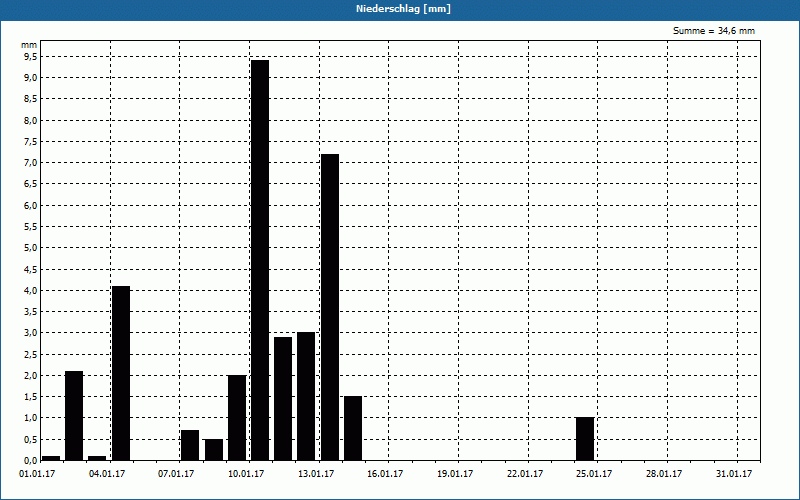
Task: Click the 2,0 mm bar before 10.01.17
Action: [x=237, y=418]
